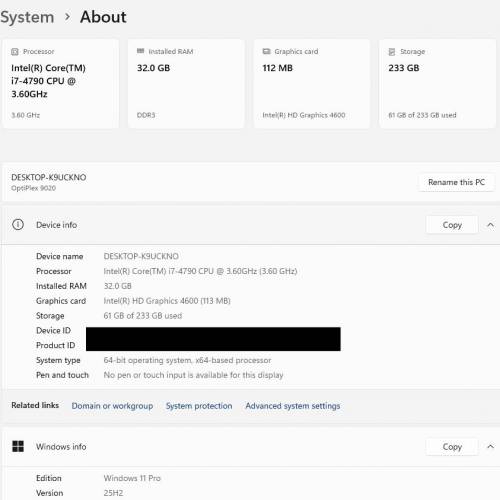500x500 pixels.
Task: Click the Processor chip icon in card
Action: (15, 52)
